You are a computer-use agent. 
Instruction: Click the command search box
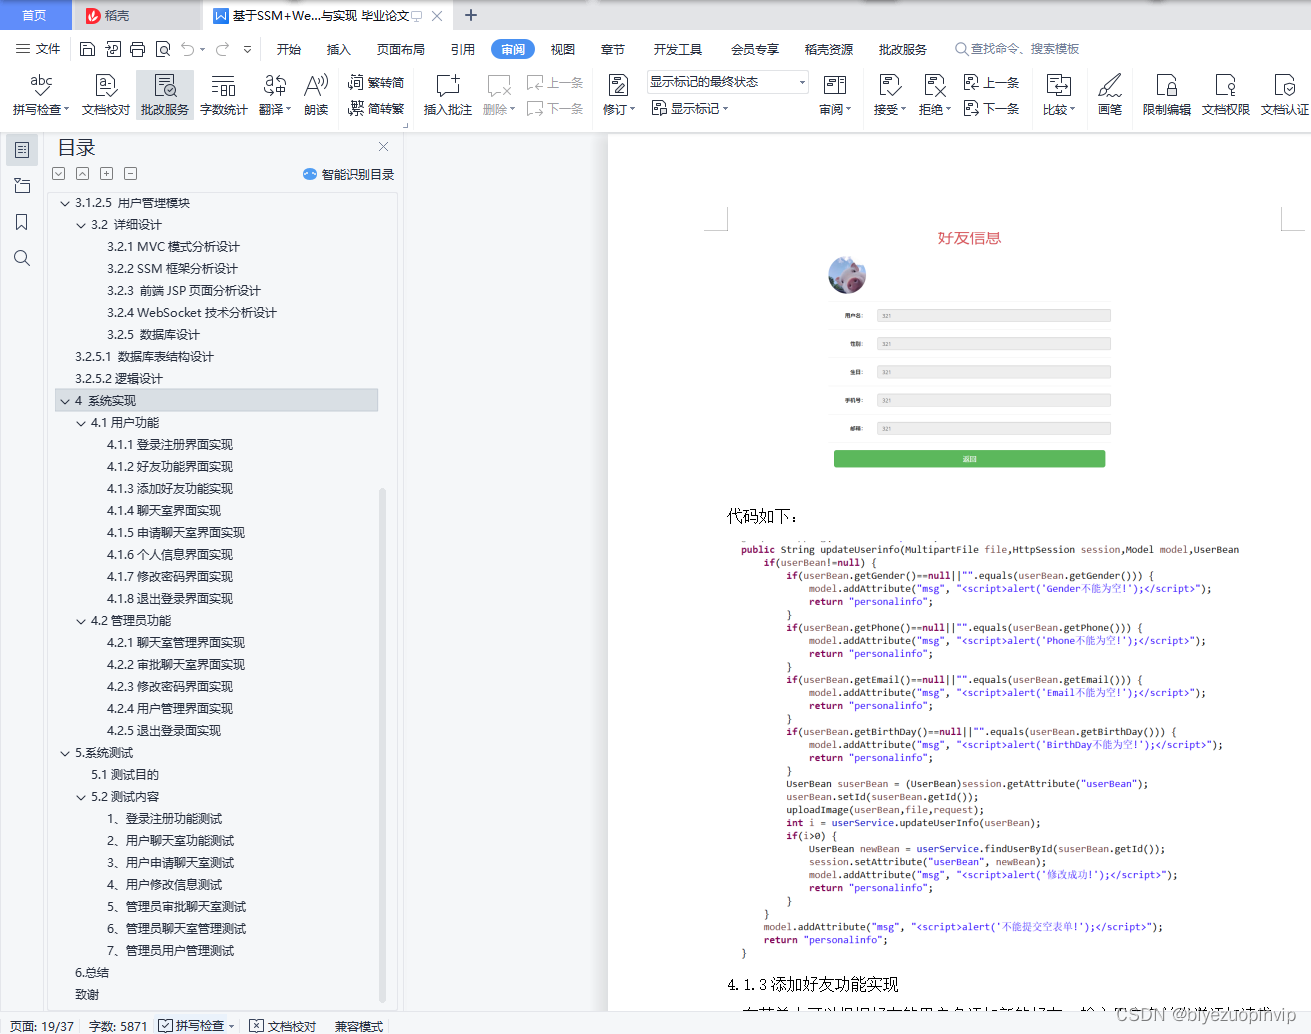(x=1017, y=49)
